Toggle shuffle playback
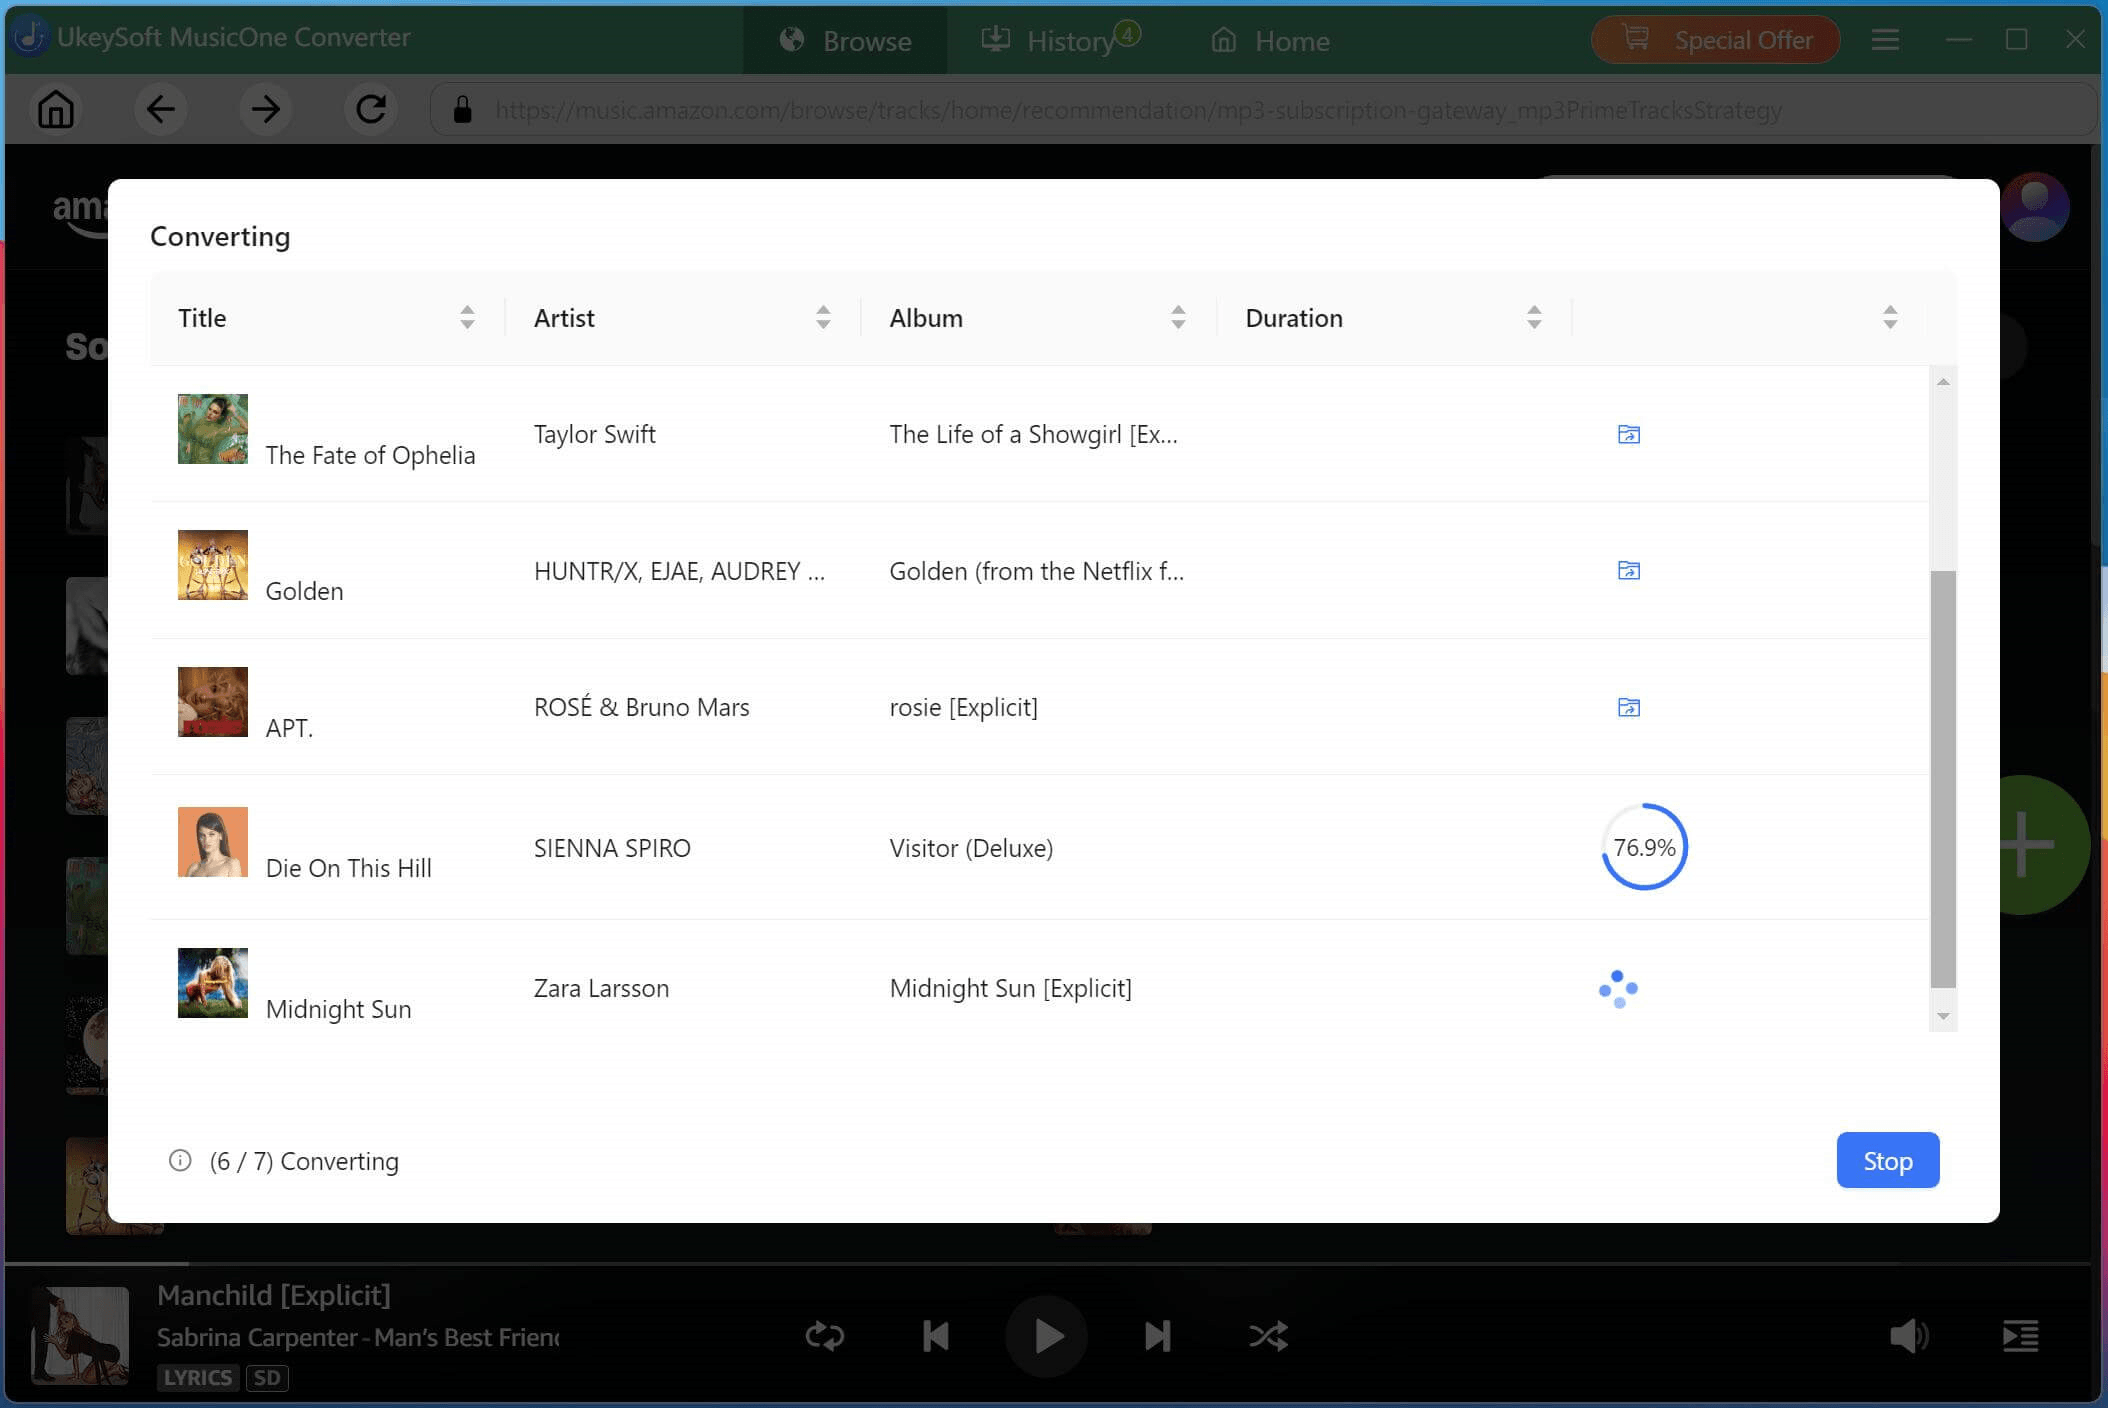2108x1408 pixels. tap(1268, 1336)
